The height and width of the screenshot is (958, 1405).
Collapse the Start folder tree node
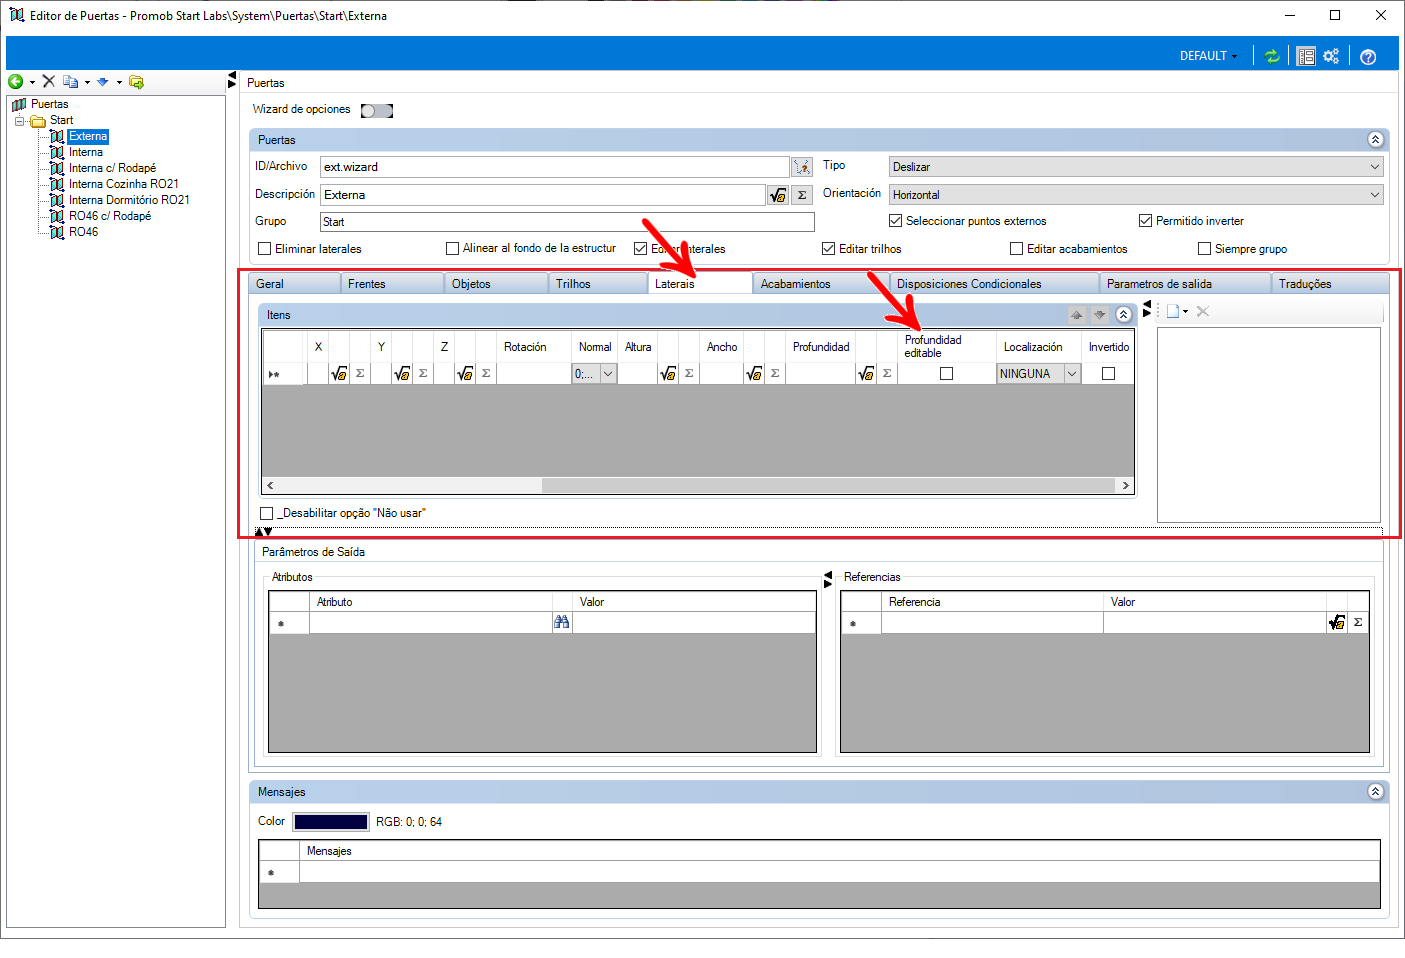point(19,121)
